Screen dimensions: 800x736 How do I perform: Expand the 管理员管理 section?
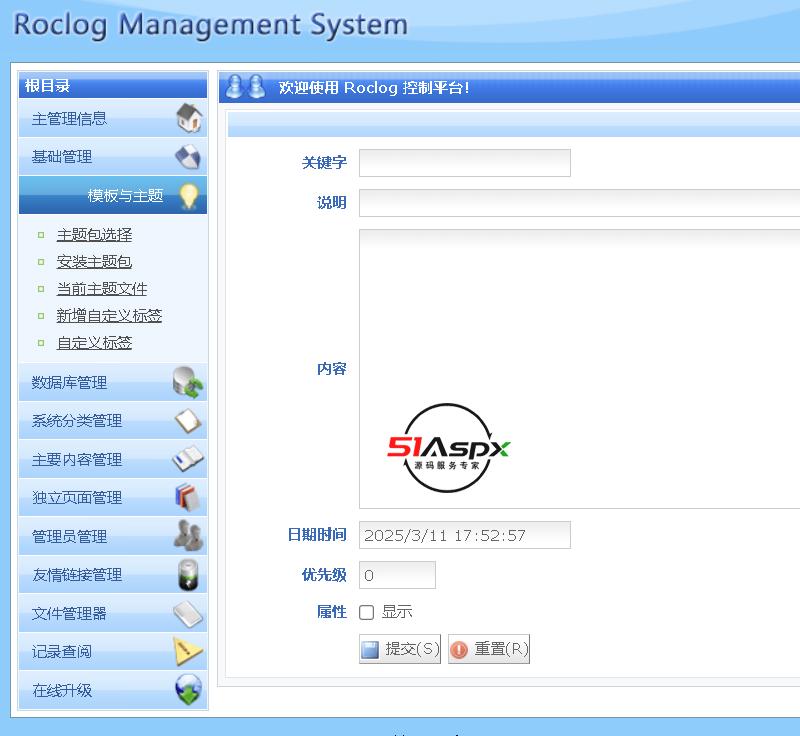[x=113, y=536]
